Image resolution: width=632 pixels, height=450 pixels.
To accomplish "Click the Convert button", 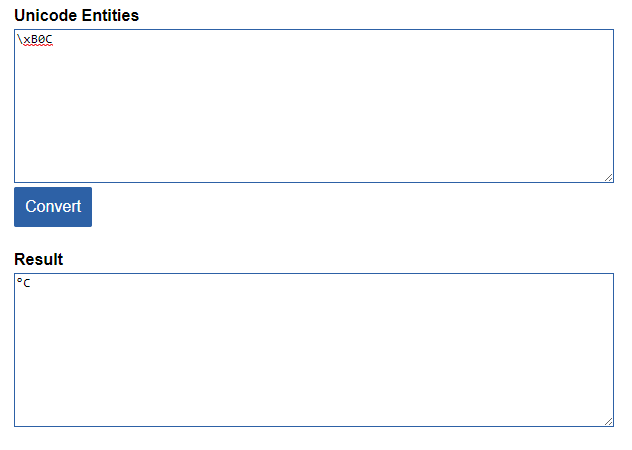I will click(53, 207).
